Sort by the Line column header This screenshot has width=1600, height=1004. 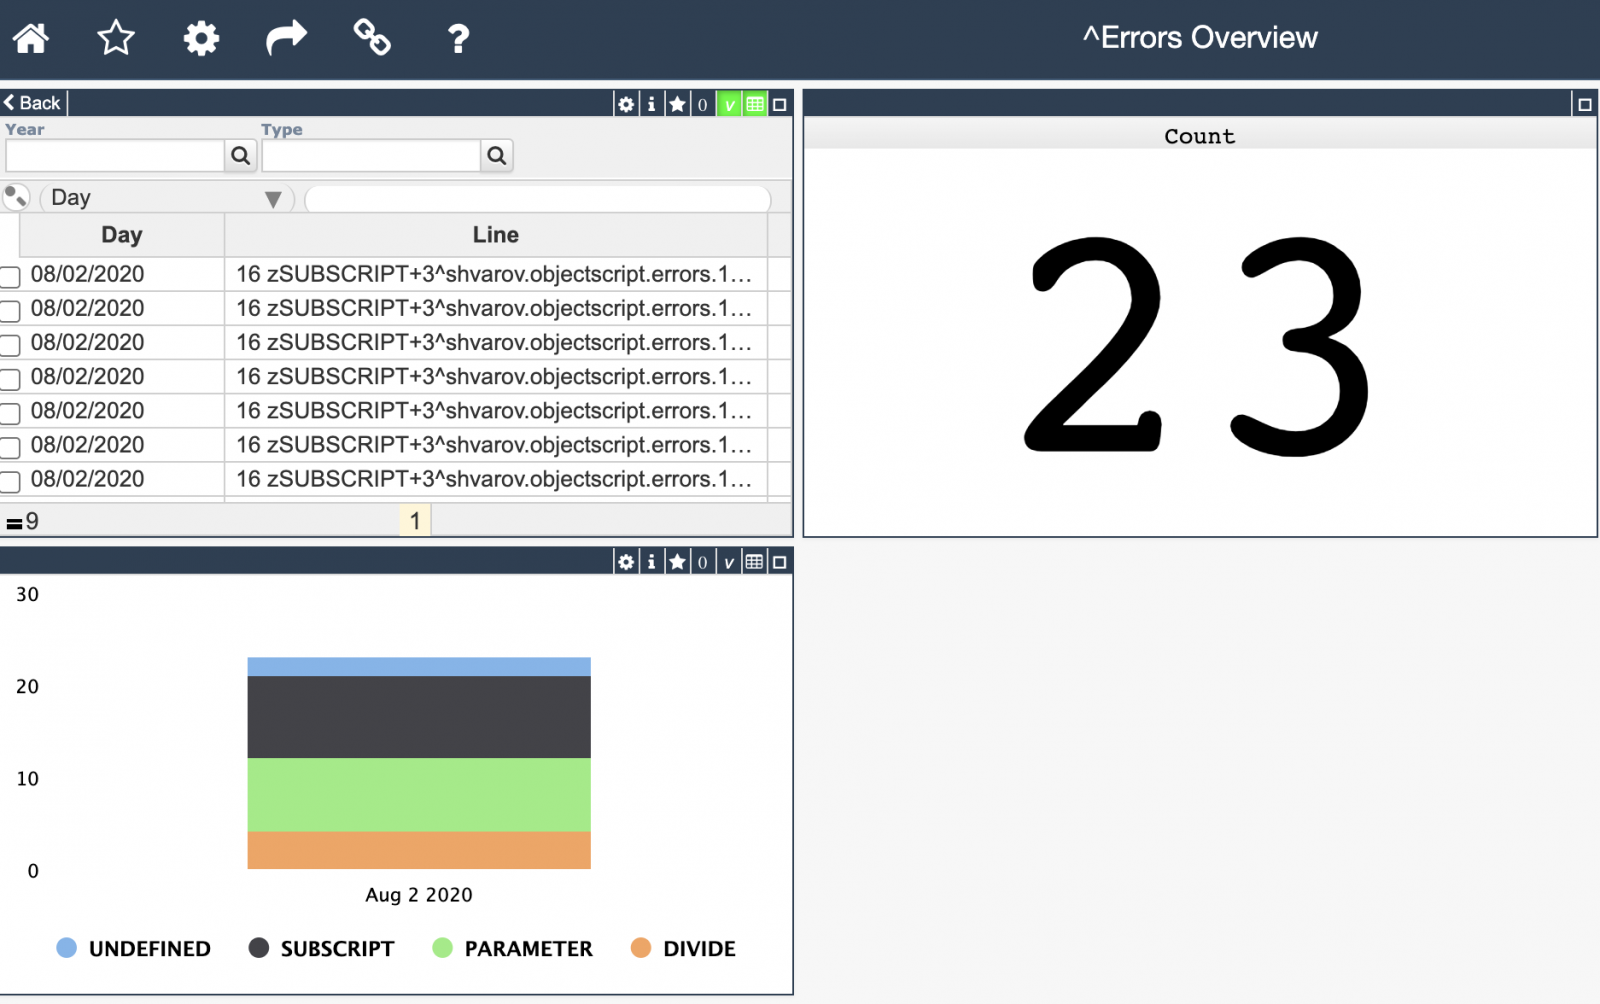pyautogui.click(x=496, y=235)
